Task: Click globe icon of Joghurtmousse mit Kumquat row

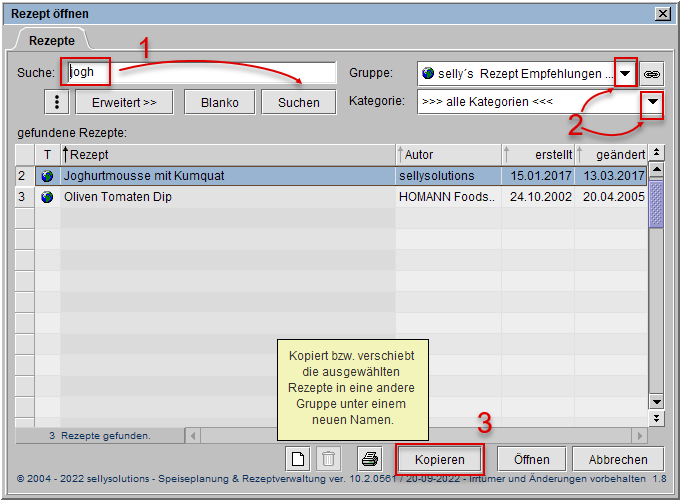Action: (x=47, y=175)
